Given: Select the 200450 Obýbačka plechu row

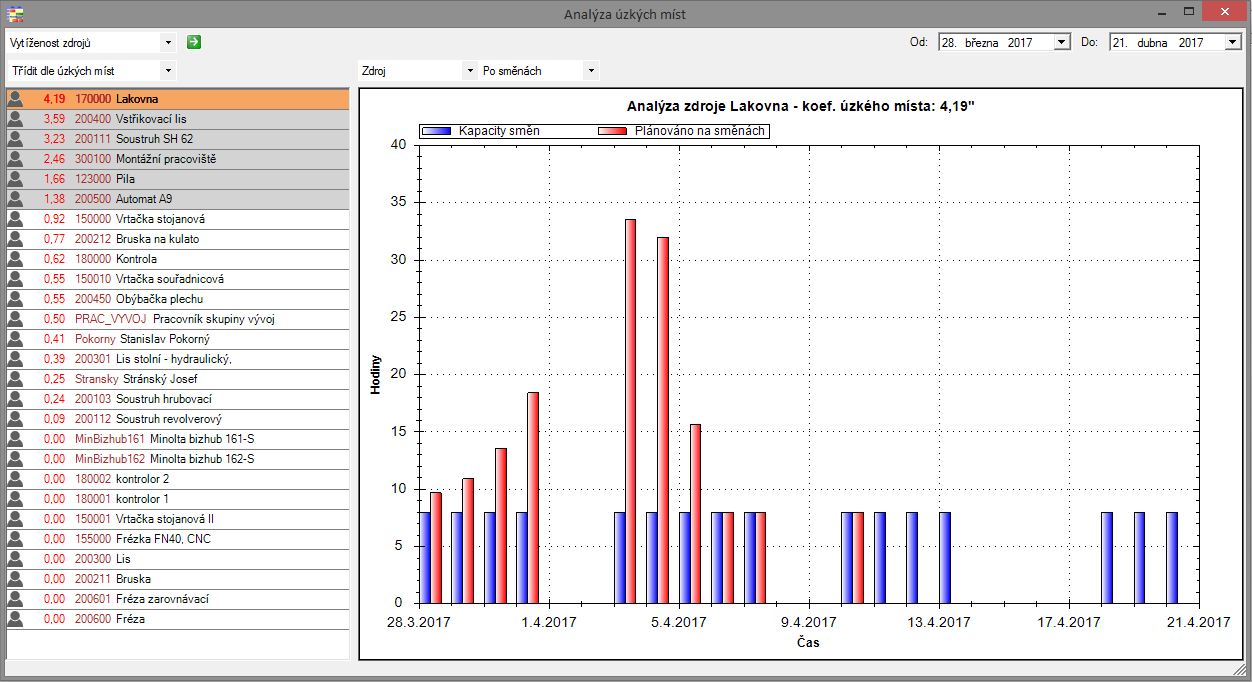Looking at the screenshot, I should [178, 299].
